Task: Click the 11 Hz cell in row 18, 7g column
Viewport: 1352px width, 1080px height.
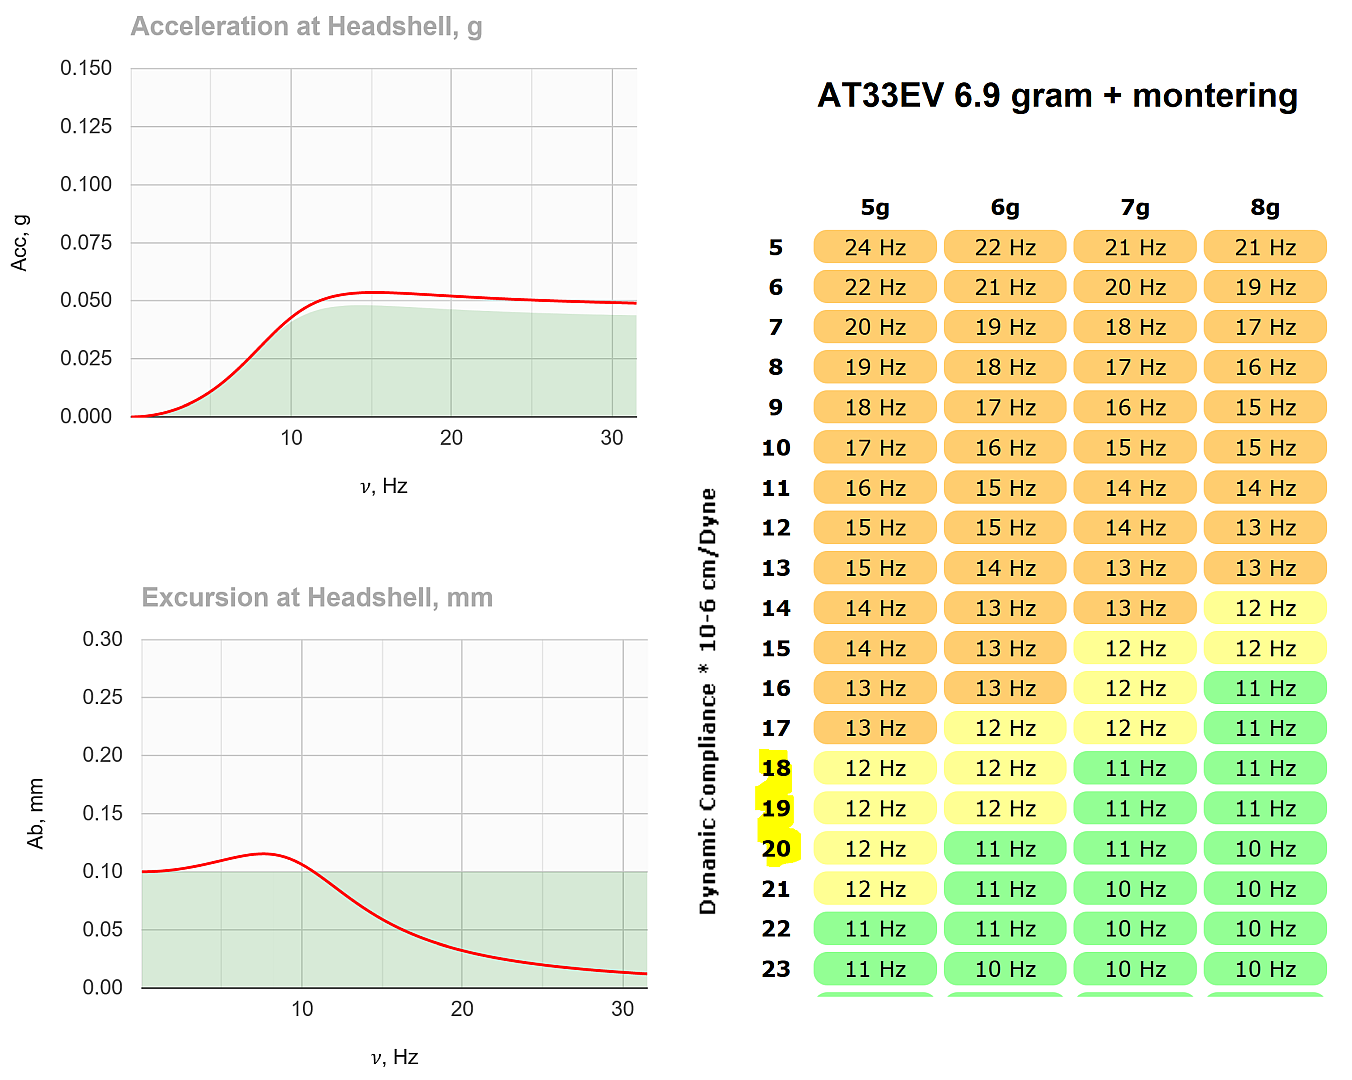Action: click(1135, 768)
